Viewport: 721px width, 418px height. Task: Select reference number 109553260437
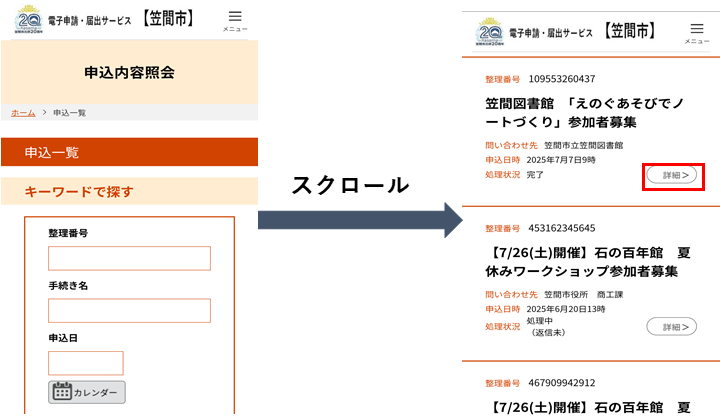pos(561,79)
